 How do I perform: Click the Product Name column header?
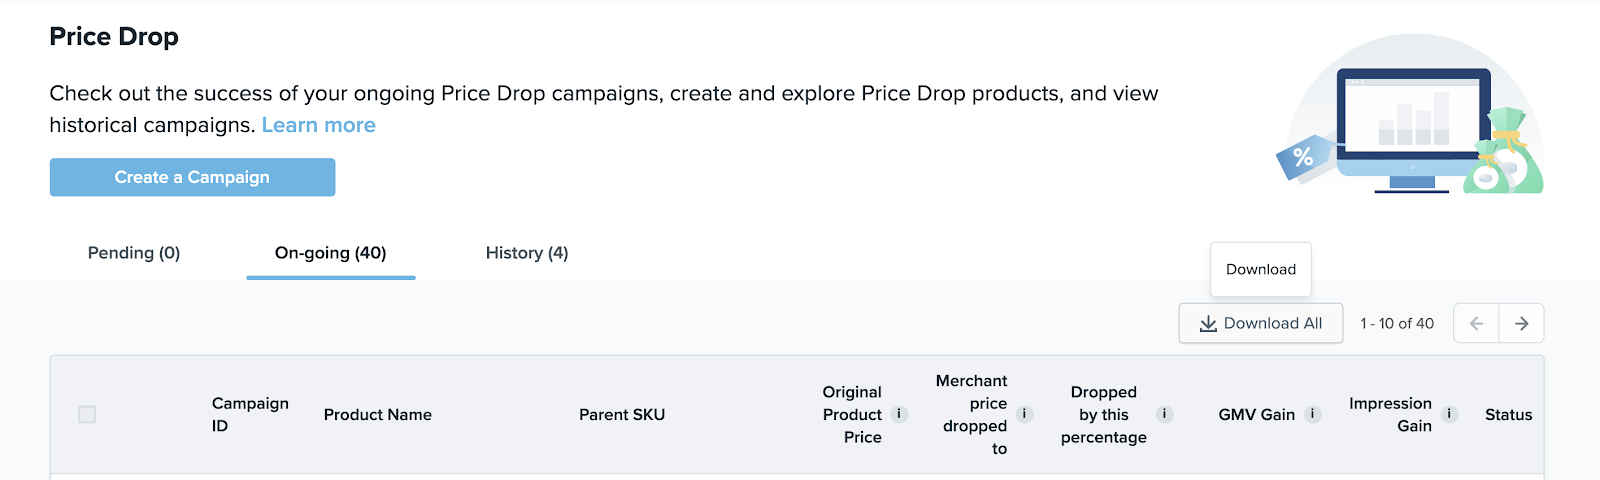(378, 414)
